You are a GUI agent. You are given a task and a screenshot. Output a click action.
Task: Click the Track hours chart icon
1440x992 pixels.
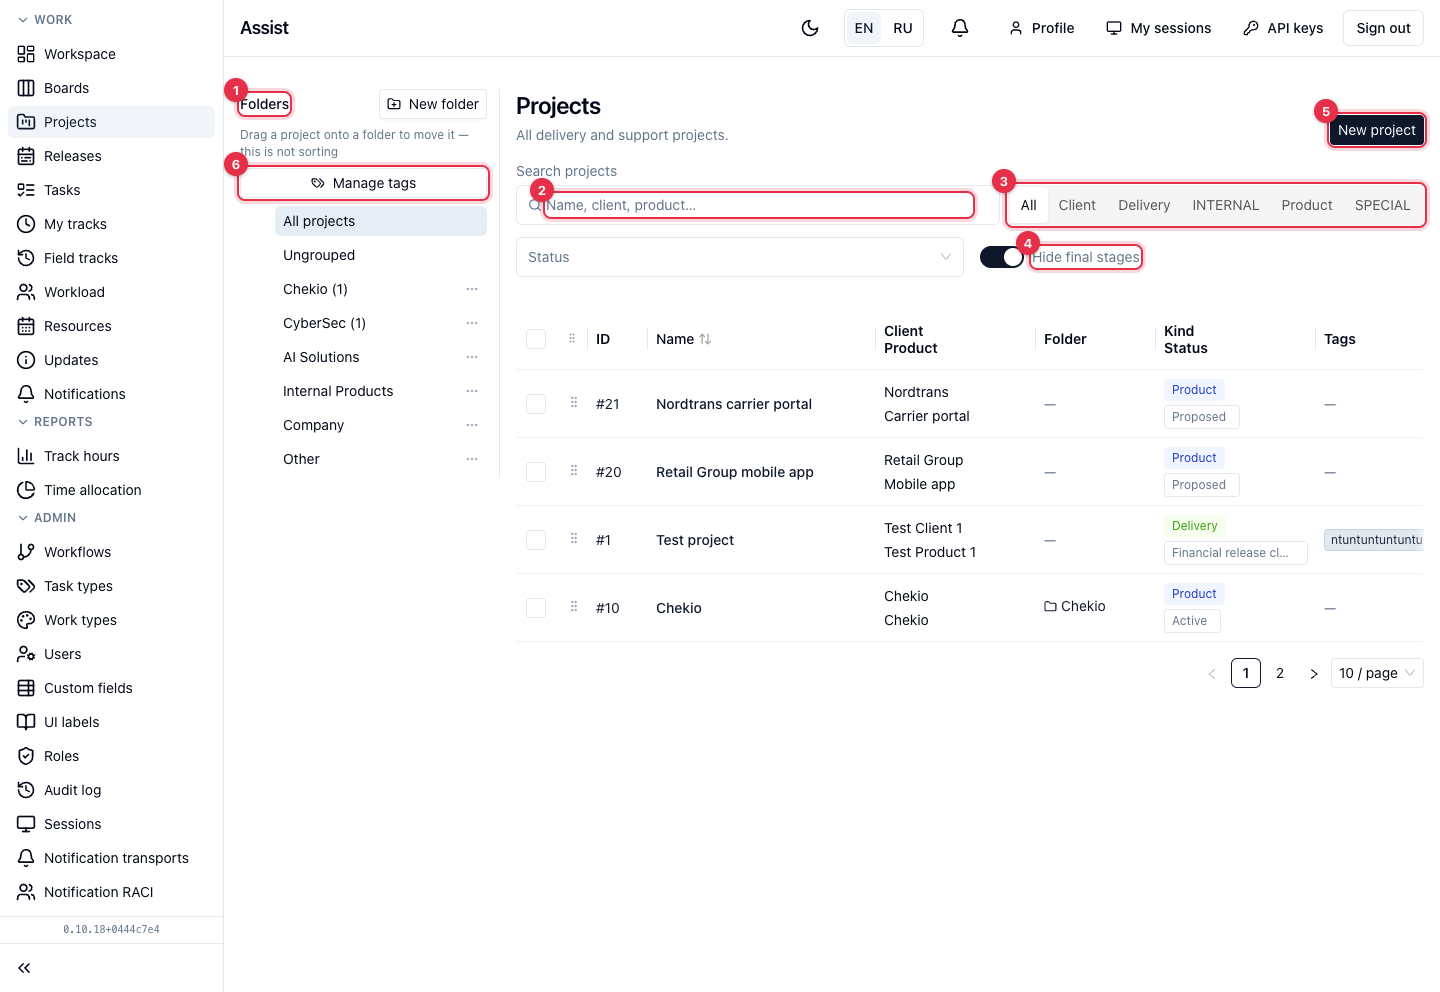coord(26,456)
